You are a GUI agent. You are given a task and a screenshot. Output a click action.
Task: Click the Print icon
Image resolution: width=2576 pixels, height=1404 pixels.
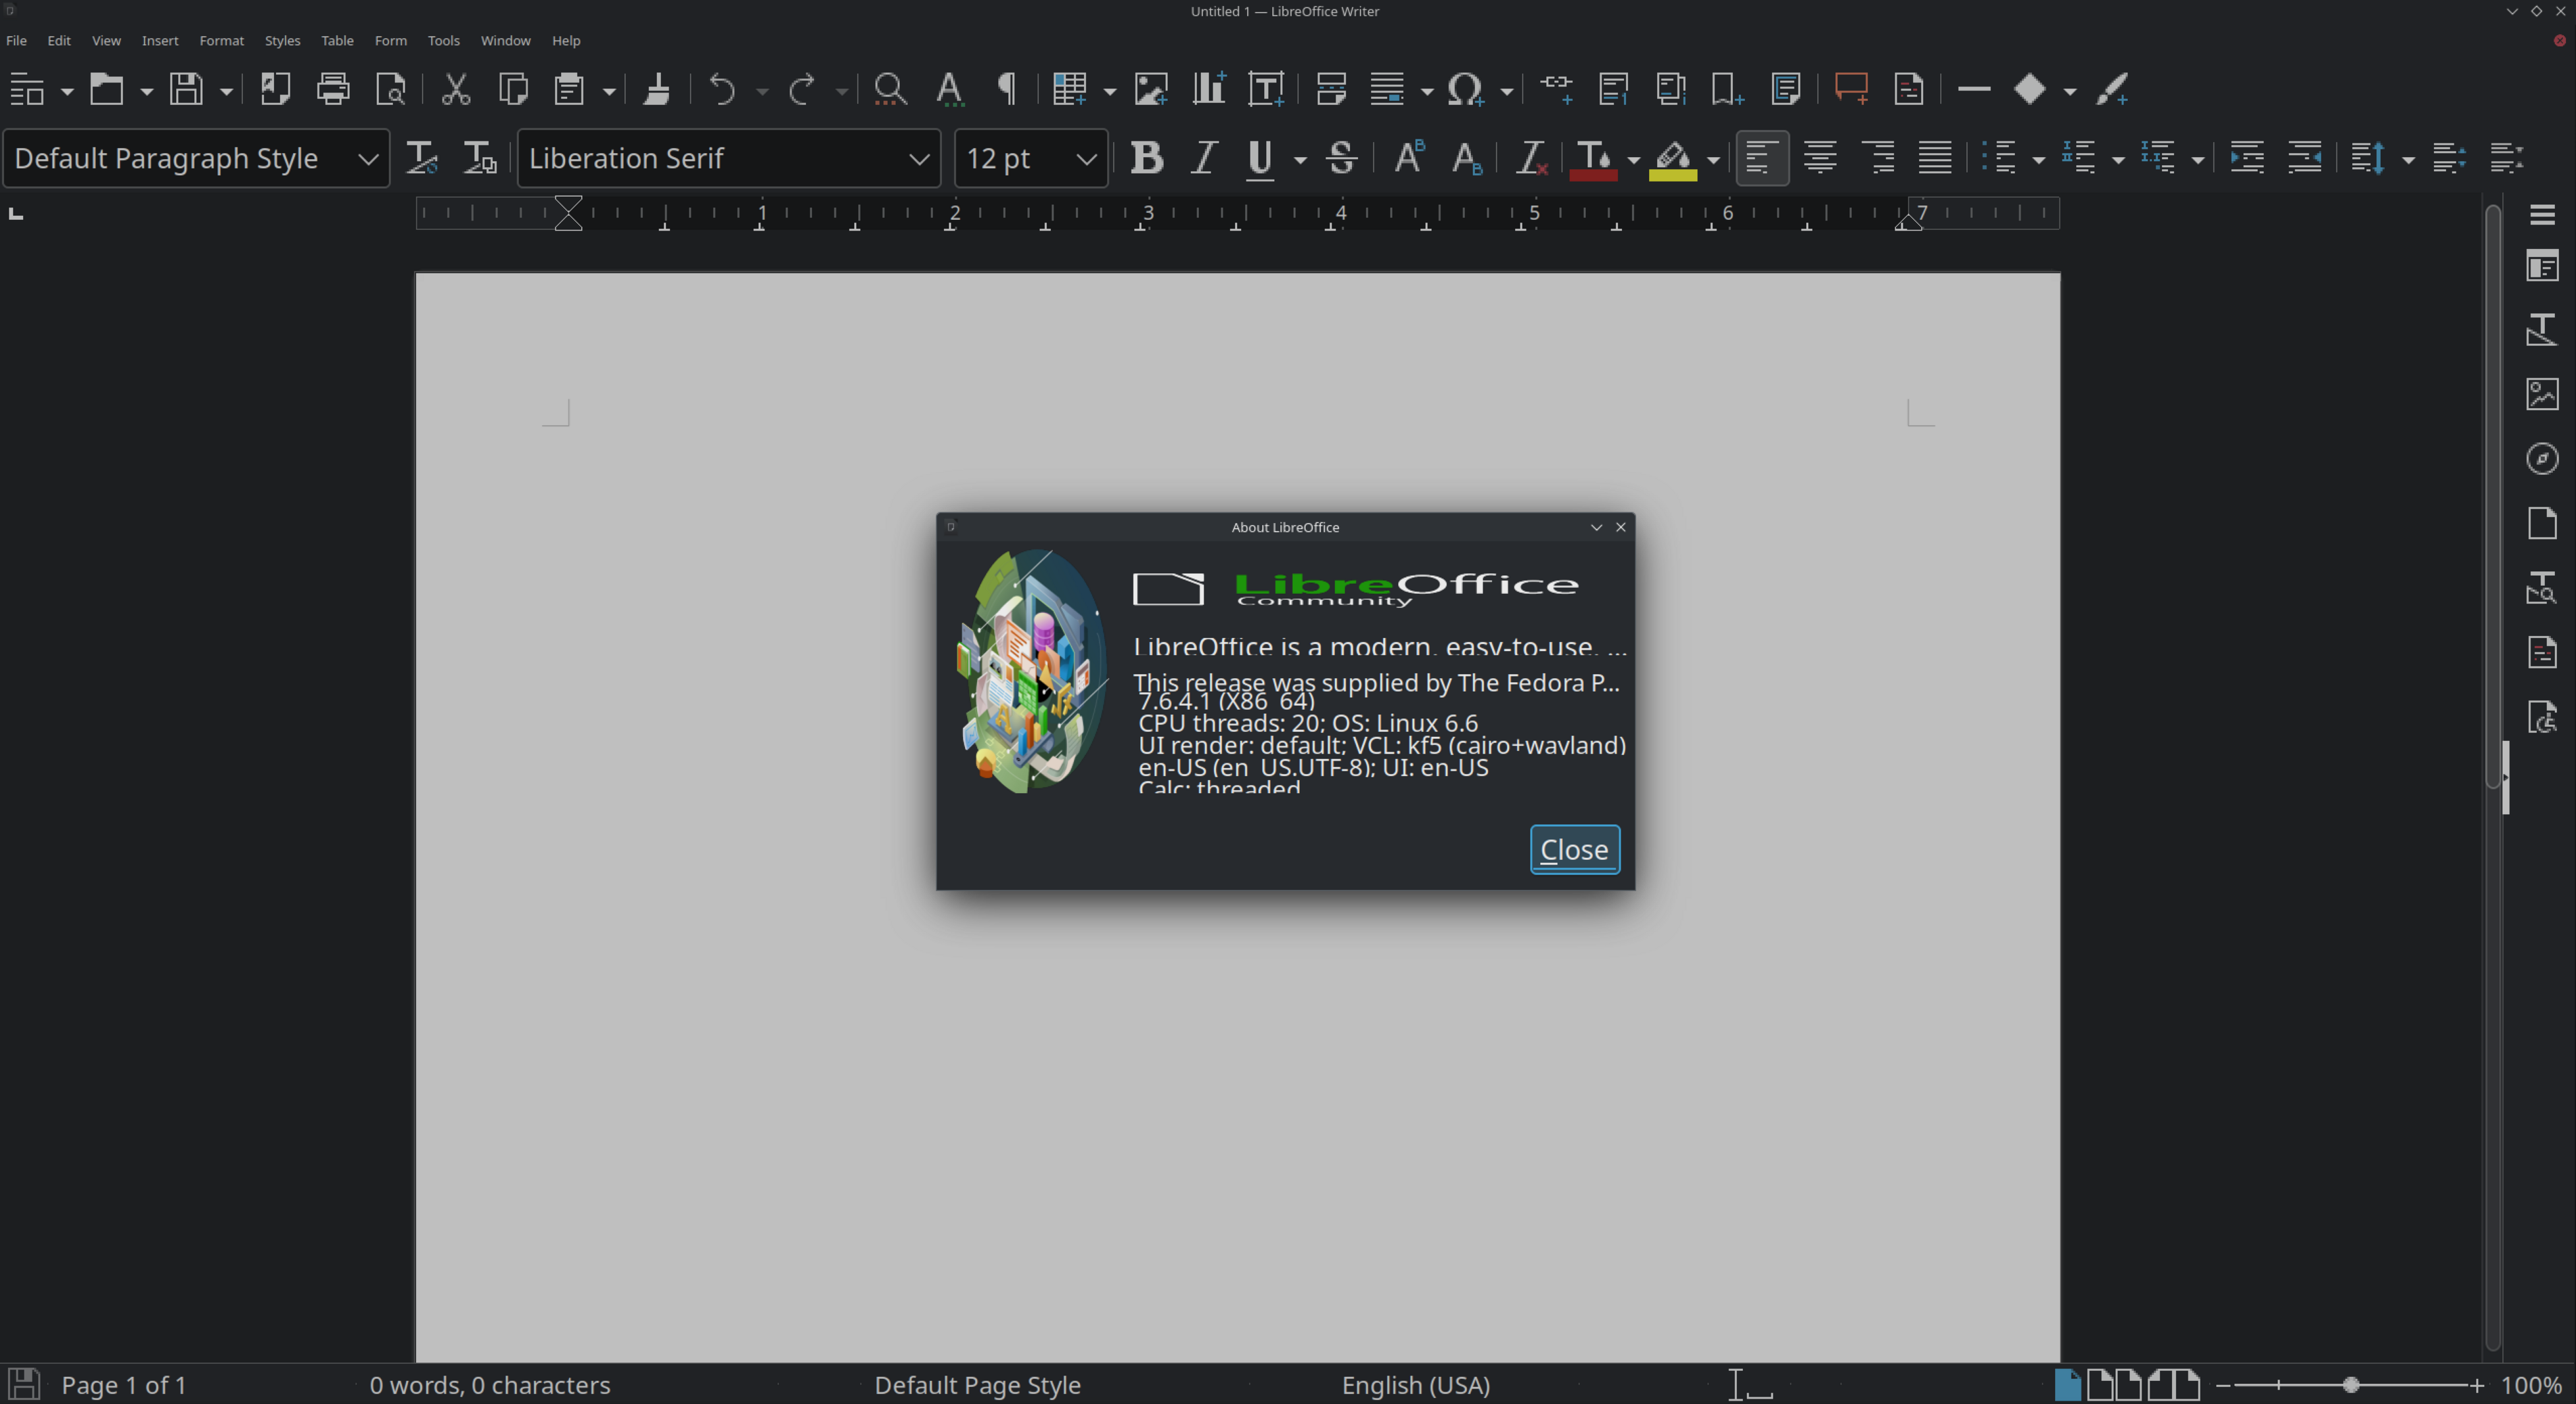click(x=333, y=90)
